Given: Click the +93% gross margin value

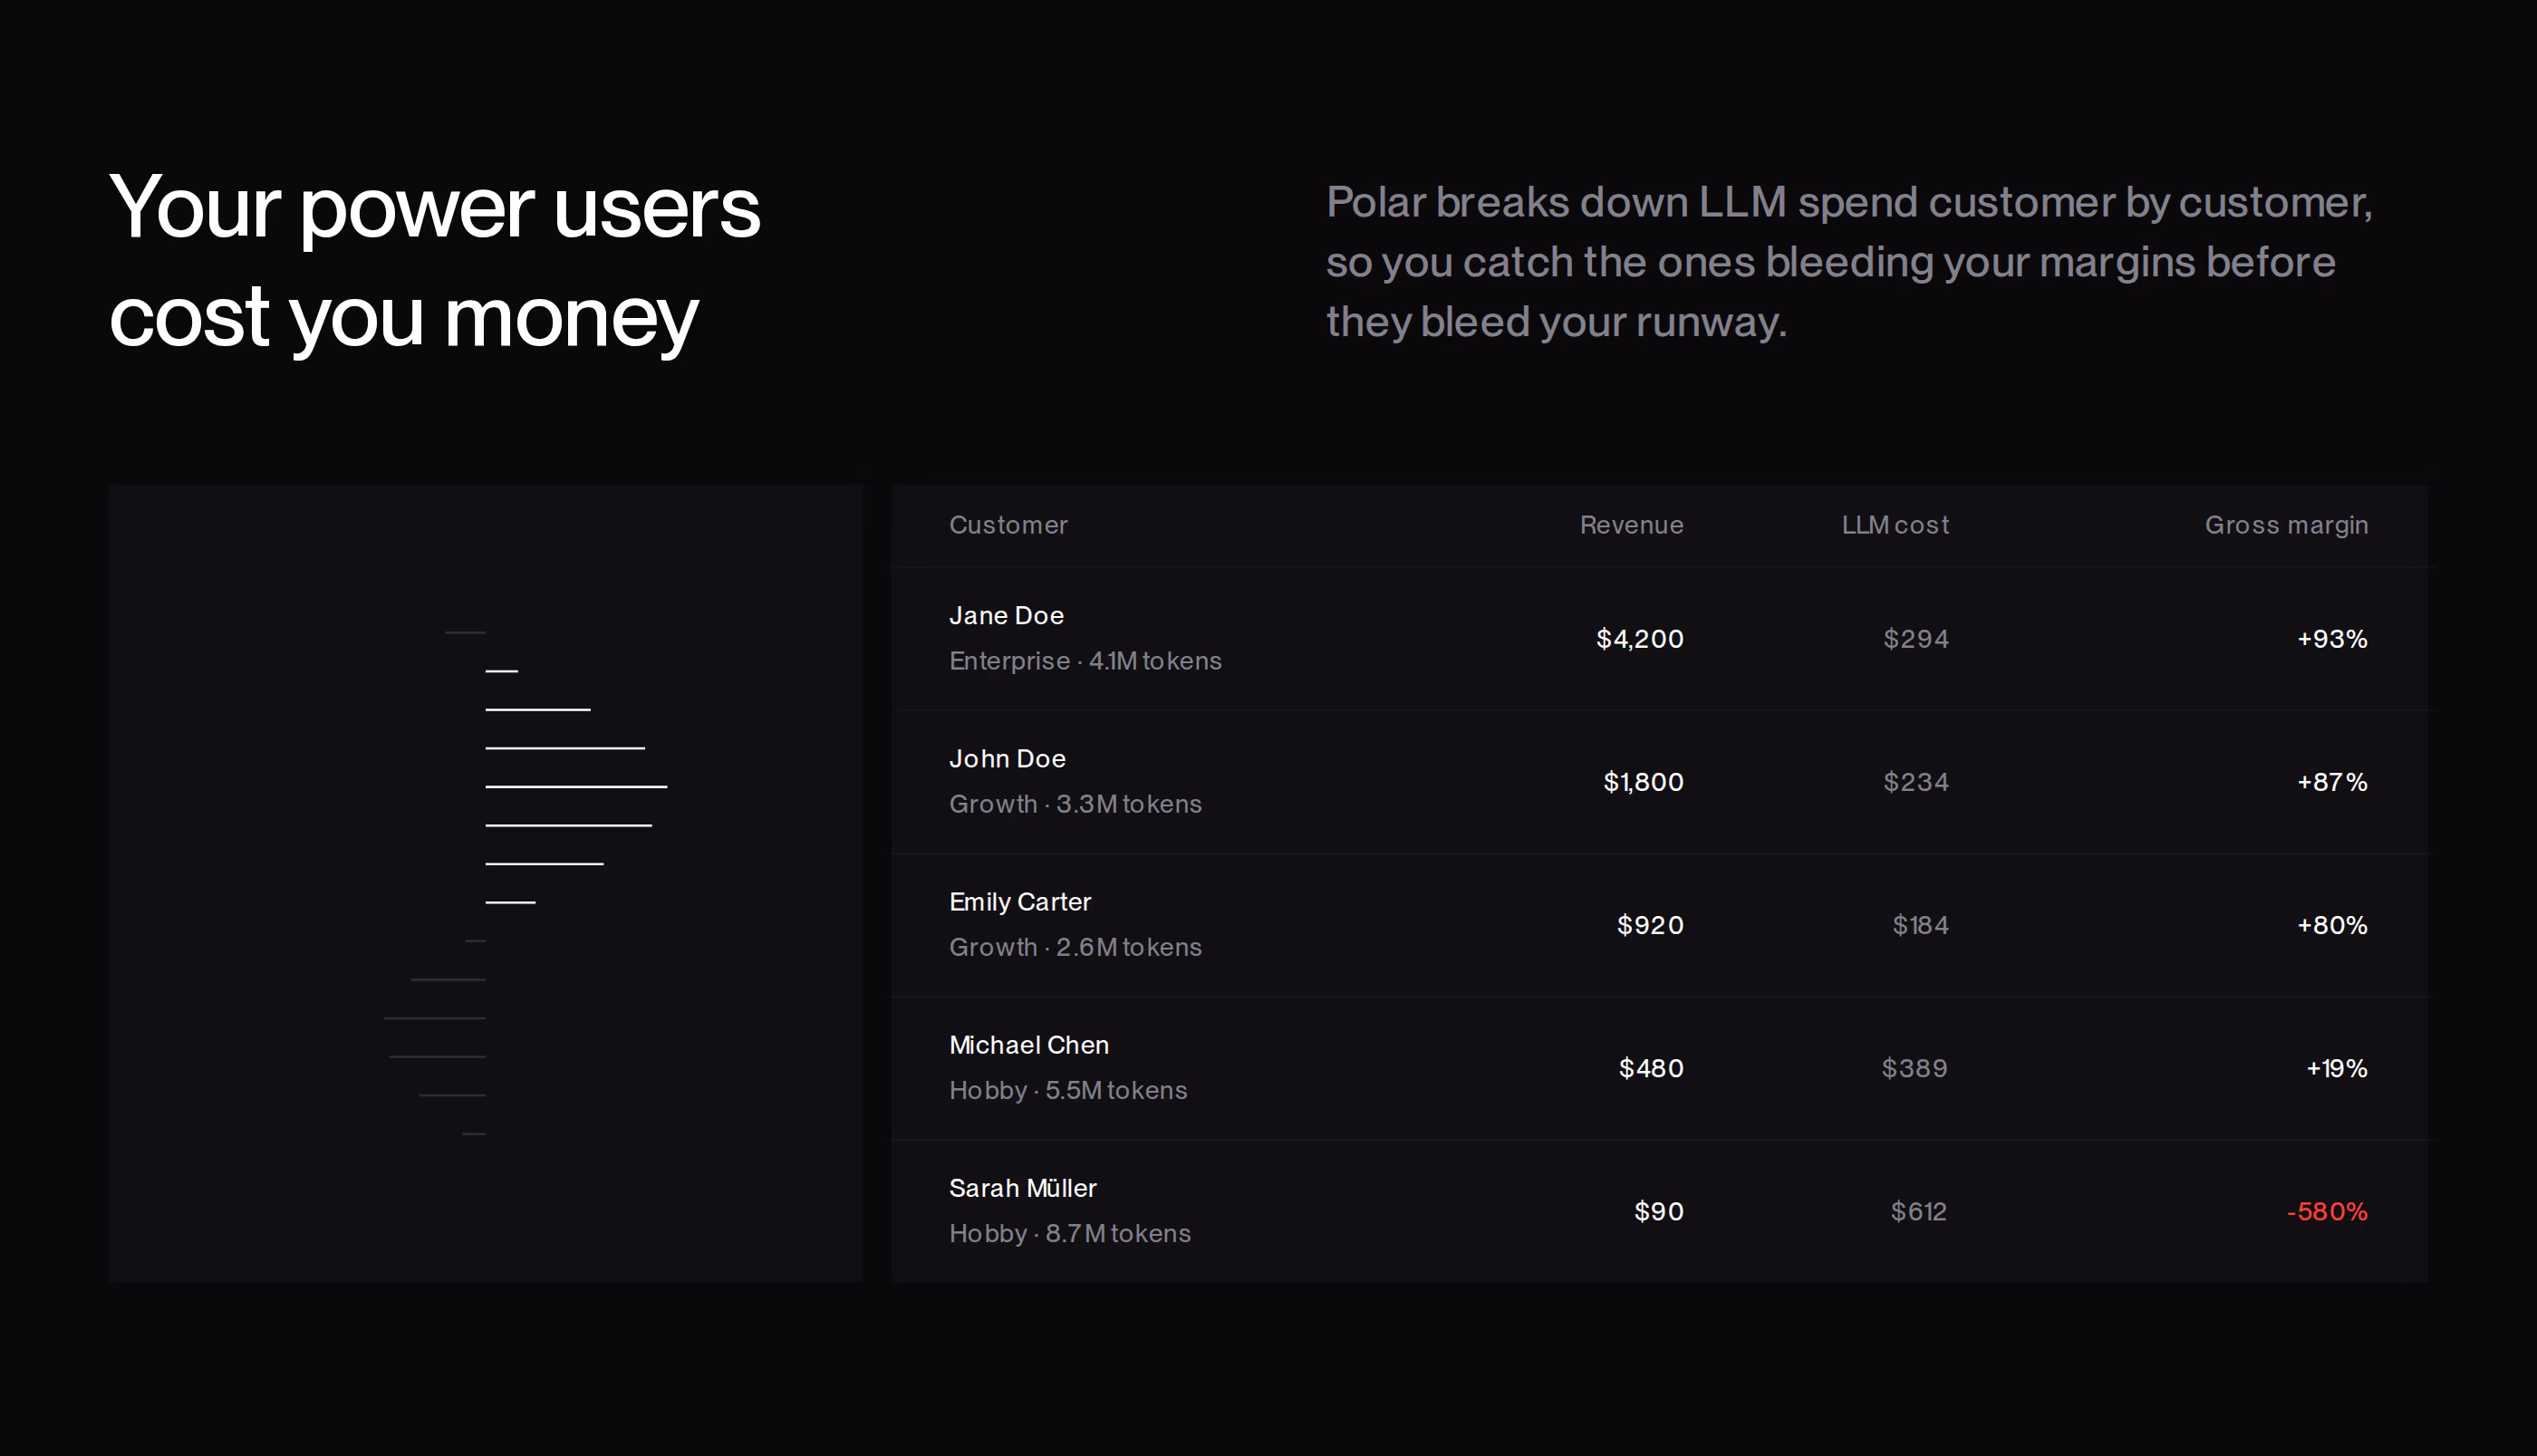Looking at the screenshot, I should [2332, 639].
